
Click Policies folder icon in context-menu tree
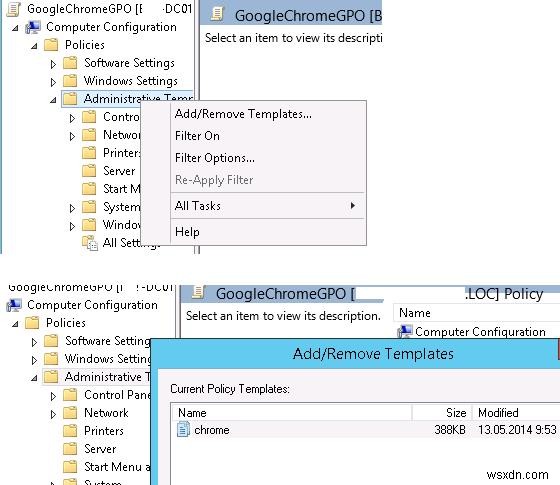[51, 45]
